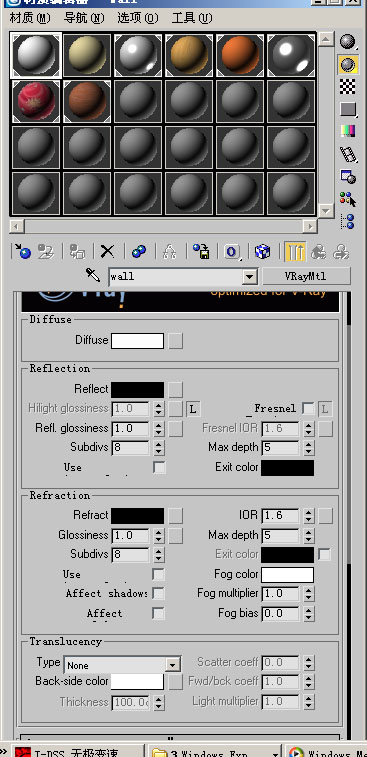The image size is (367, 757).
Task: Toggle Use checkbox in Reflection group
Action: 159,467
